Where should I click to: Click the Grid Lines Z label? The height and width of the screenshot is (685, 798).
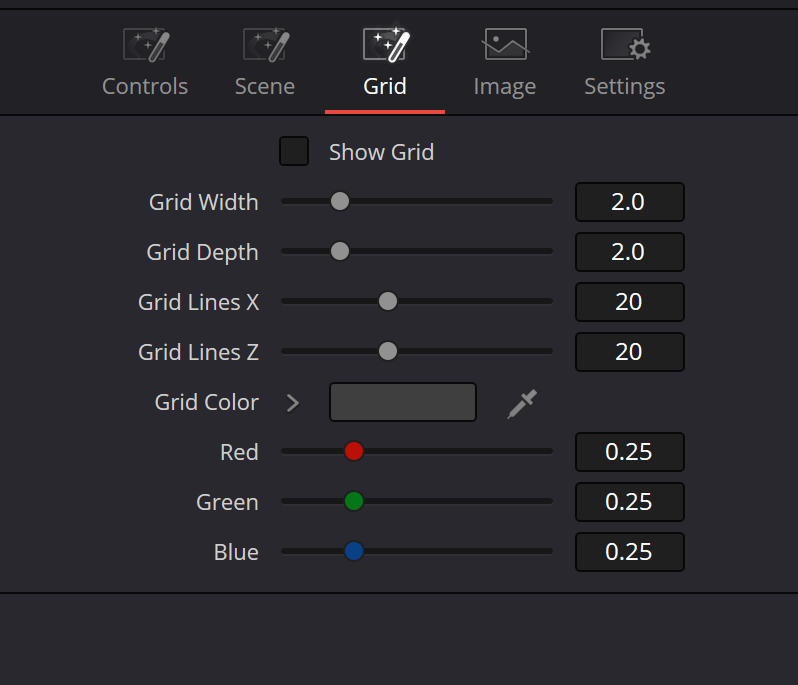pos(198,352)
